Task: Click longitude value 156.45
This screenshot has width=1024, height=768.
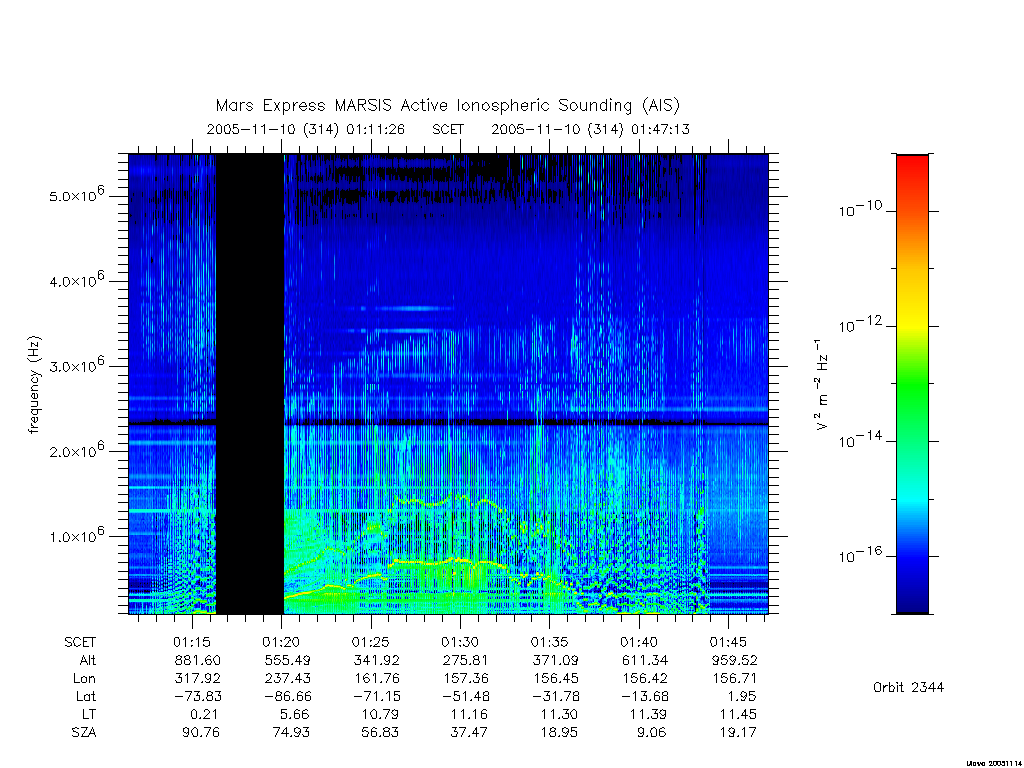Action: [555, 679]
